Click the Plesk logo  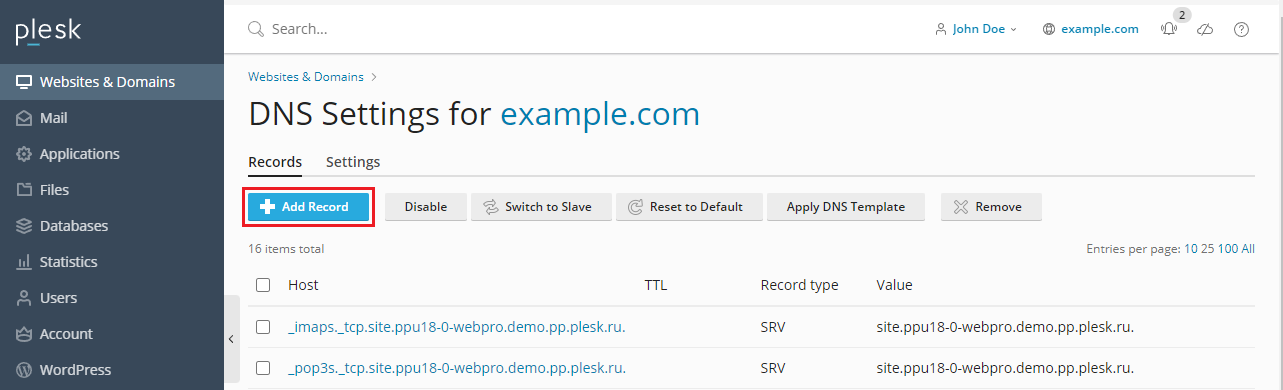pyautogui.click(x=48, y=32)
